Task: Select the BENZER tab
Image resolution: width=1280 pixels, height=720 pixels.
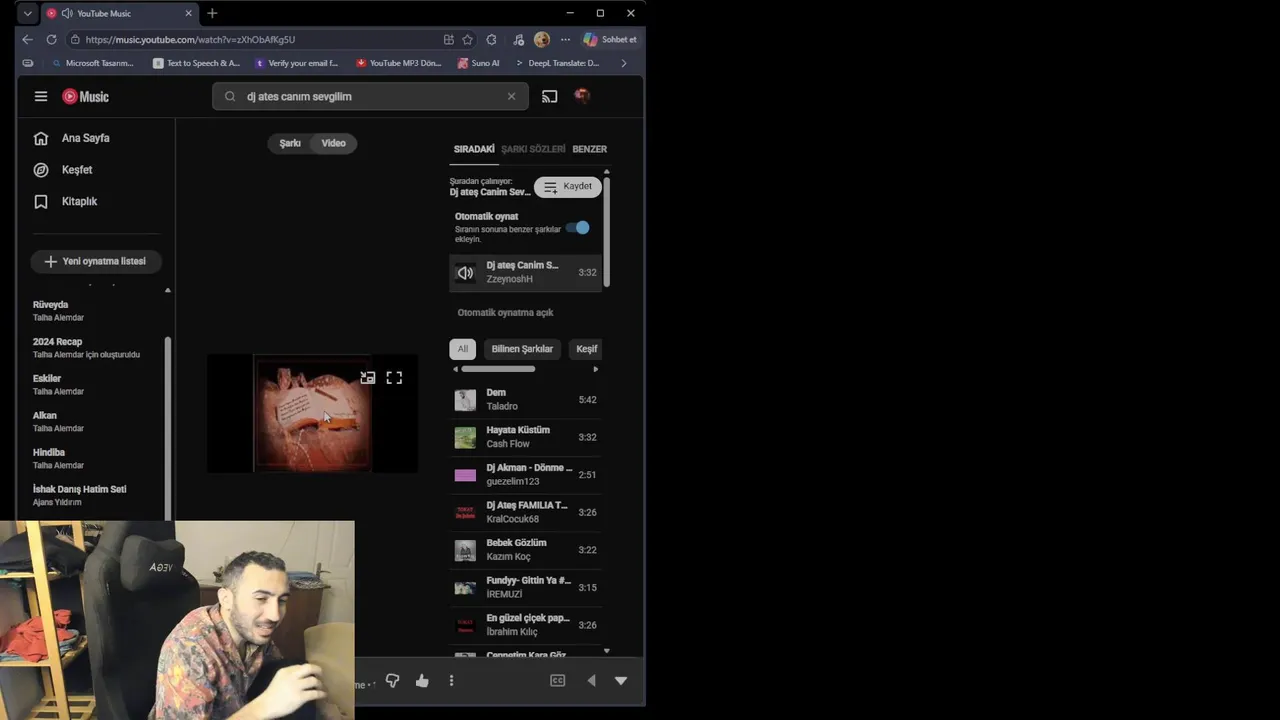Action: [589, 149]
